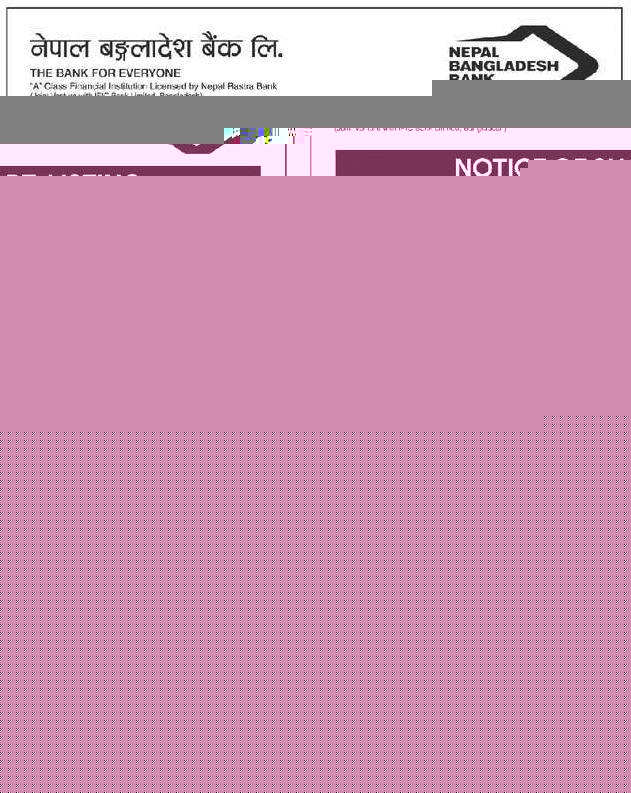
Task: Click the Nepali-script bank name heading
Action: pos(156,48)
